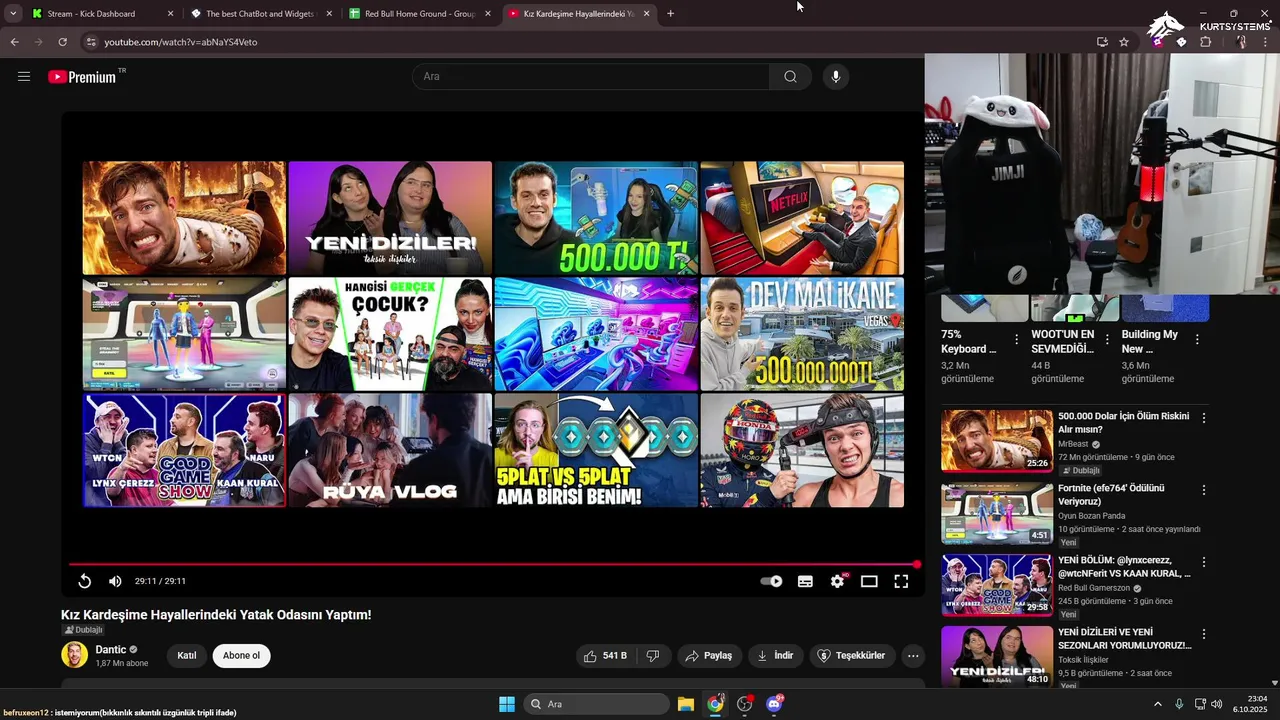The image size is (1280, 720).
Task: Open 500.000 Dolar İçin Ölüm Riskini title
Action: 1123,423
